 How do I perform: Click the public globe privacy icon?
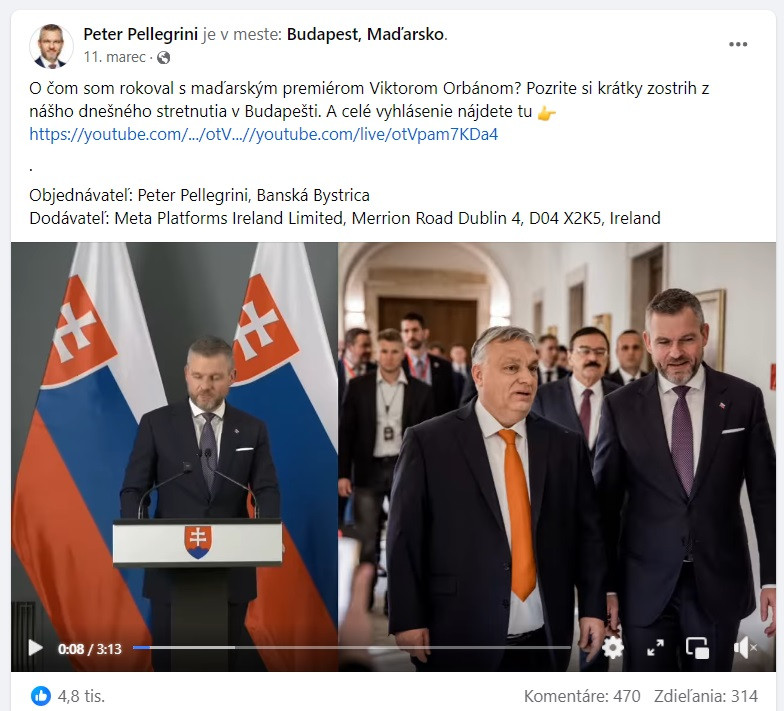tap(164, 58)
